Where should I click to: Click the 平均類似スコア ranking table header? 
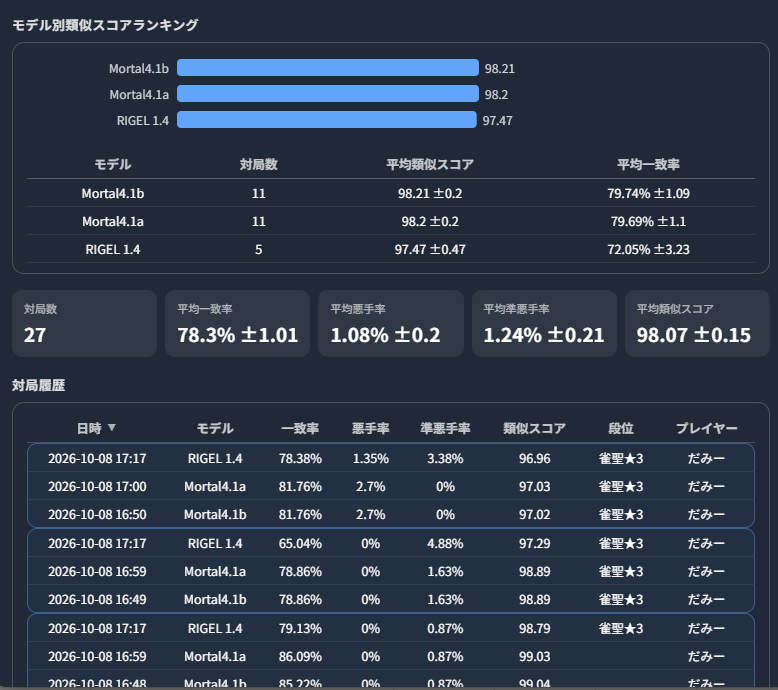coord(430,164)
